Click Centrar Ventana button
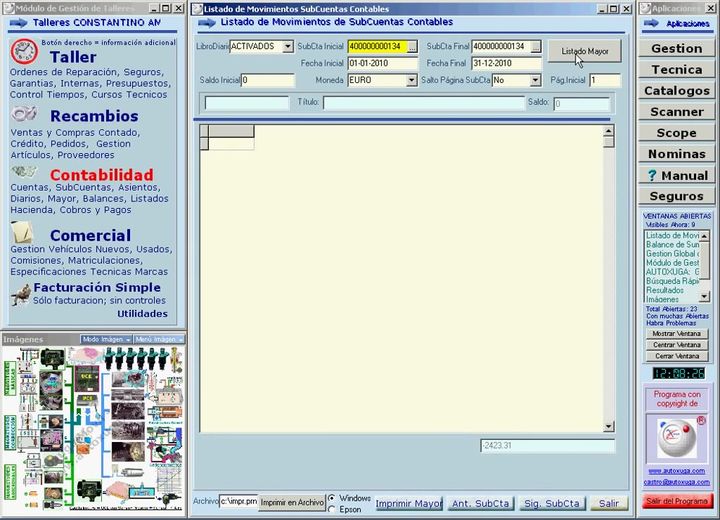 click(x=677, y=345)
